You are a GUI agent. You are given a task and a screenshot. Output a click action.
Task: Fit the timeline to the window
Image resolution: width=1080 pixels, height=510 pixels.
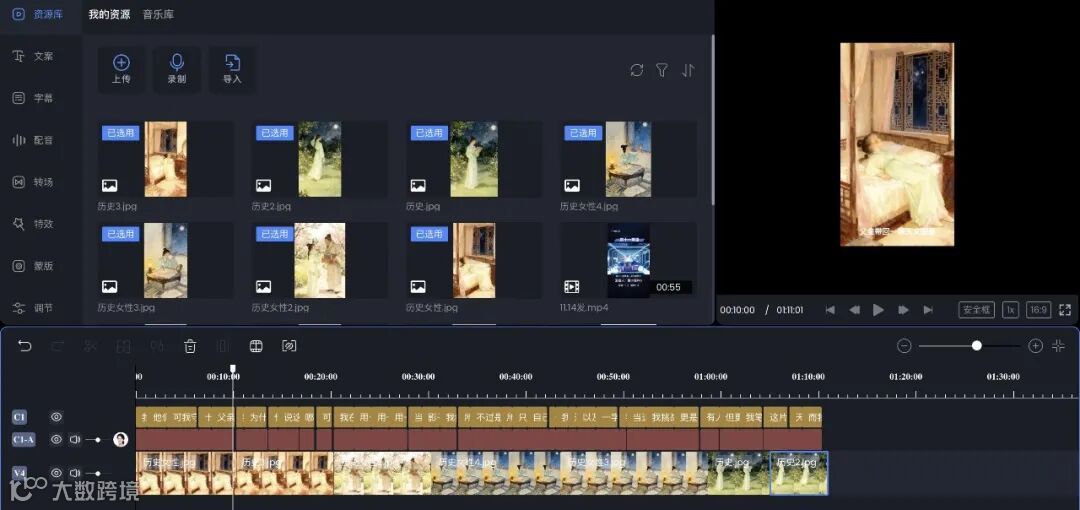point(1059,346)
